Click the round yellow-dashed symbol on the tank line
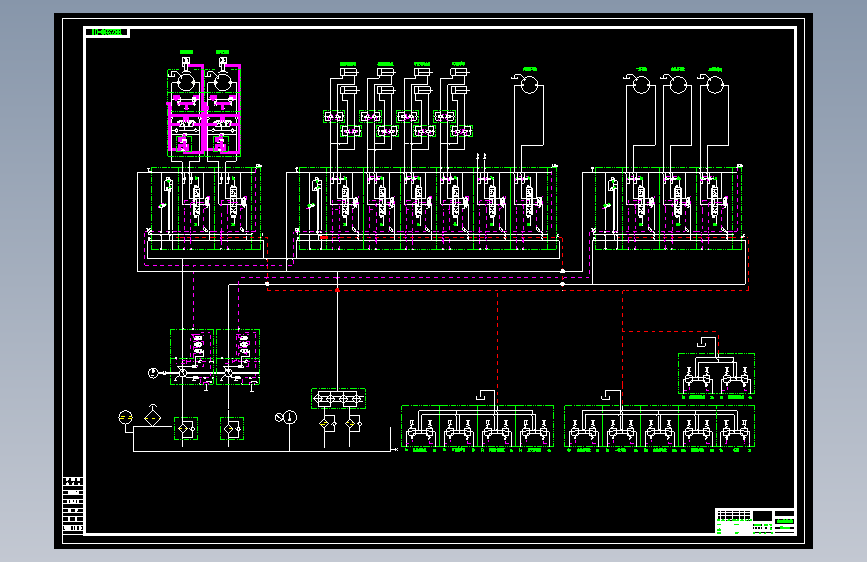The image size is (867, 562). click(126, 418)
